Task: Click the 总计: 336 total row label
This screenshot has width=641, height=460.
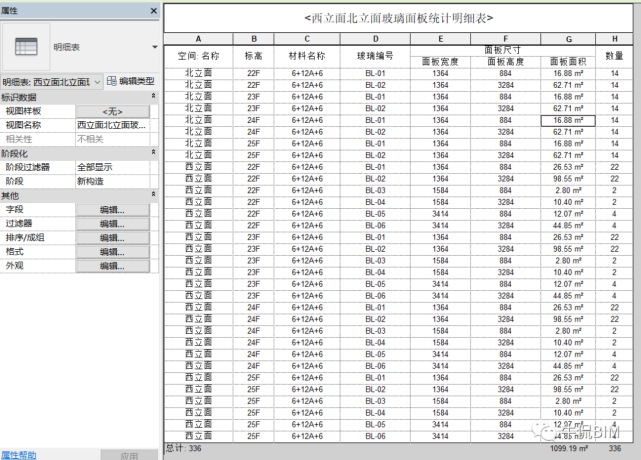Action: click(183, 449)
